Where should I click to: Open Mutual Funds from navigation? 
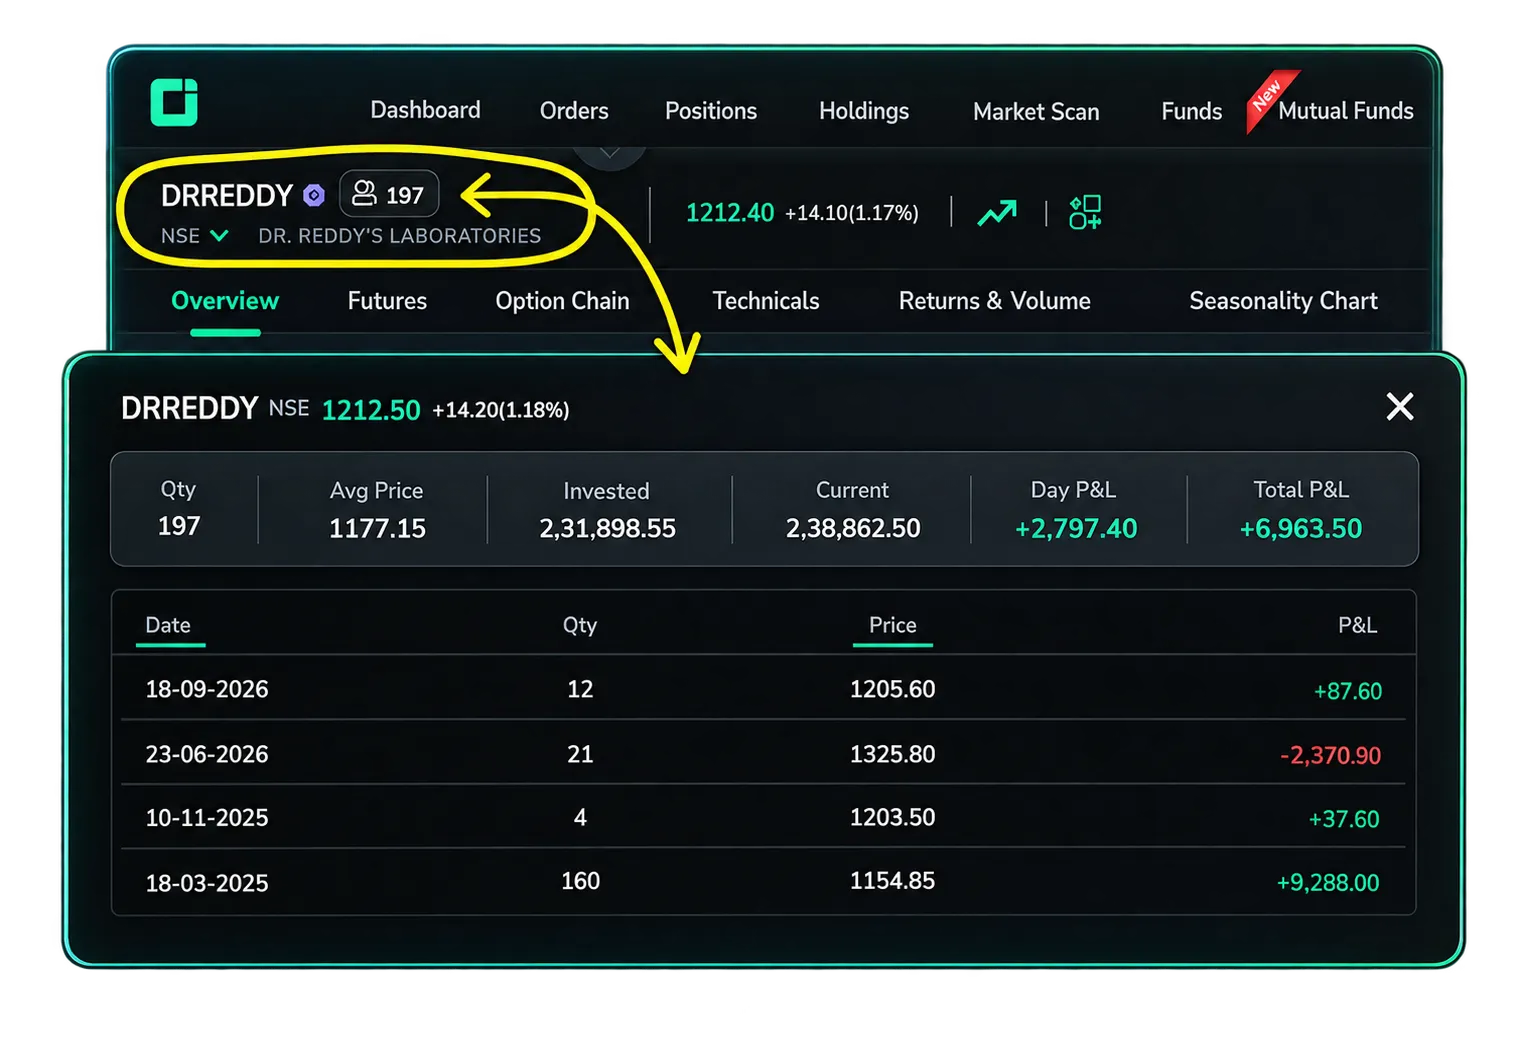1345,111
